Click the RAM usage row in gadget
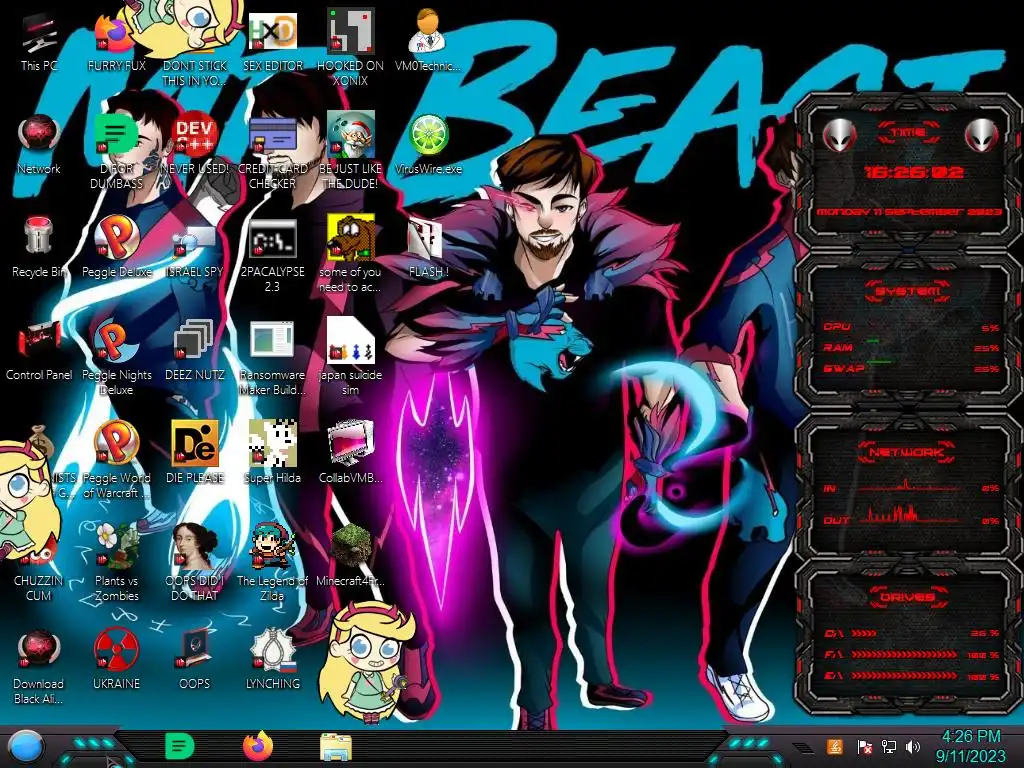This screenshot has width=1024, height=768. (912, 347)
